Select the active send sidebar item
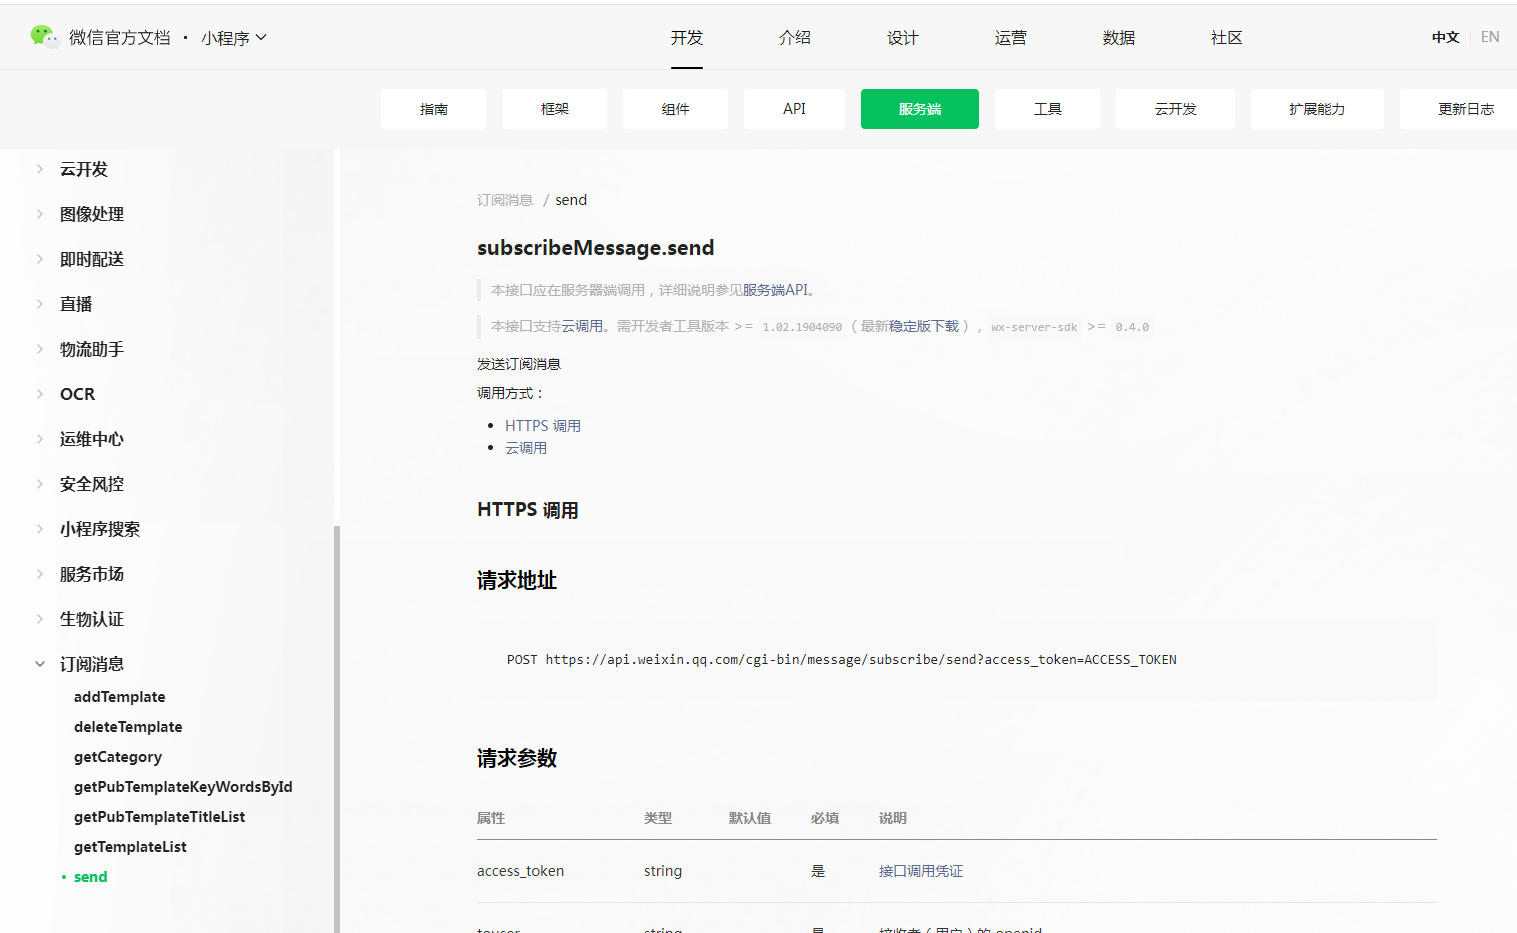This screenshot has width=1517, height=933. coord(90,877)
